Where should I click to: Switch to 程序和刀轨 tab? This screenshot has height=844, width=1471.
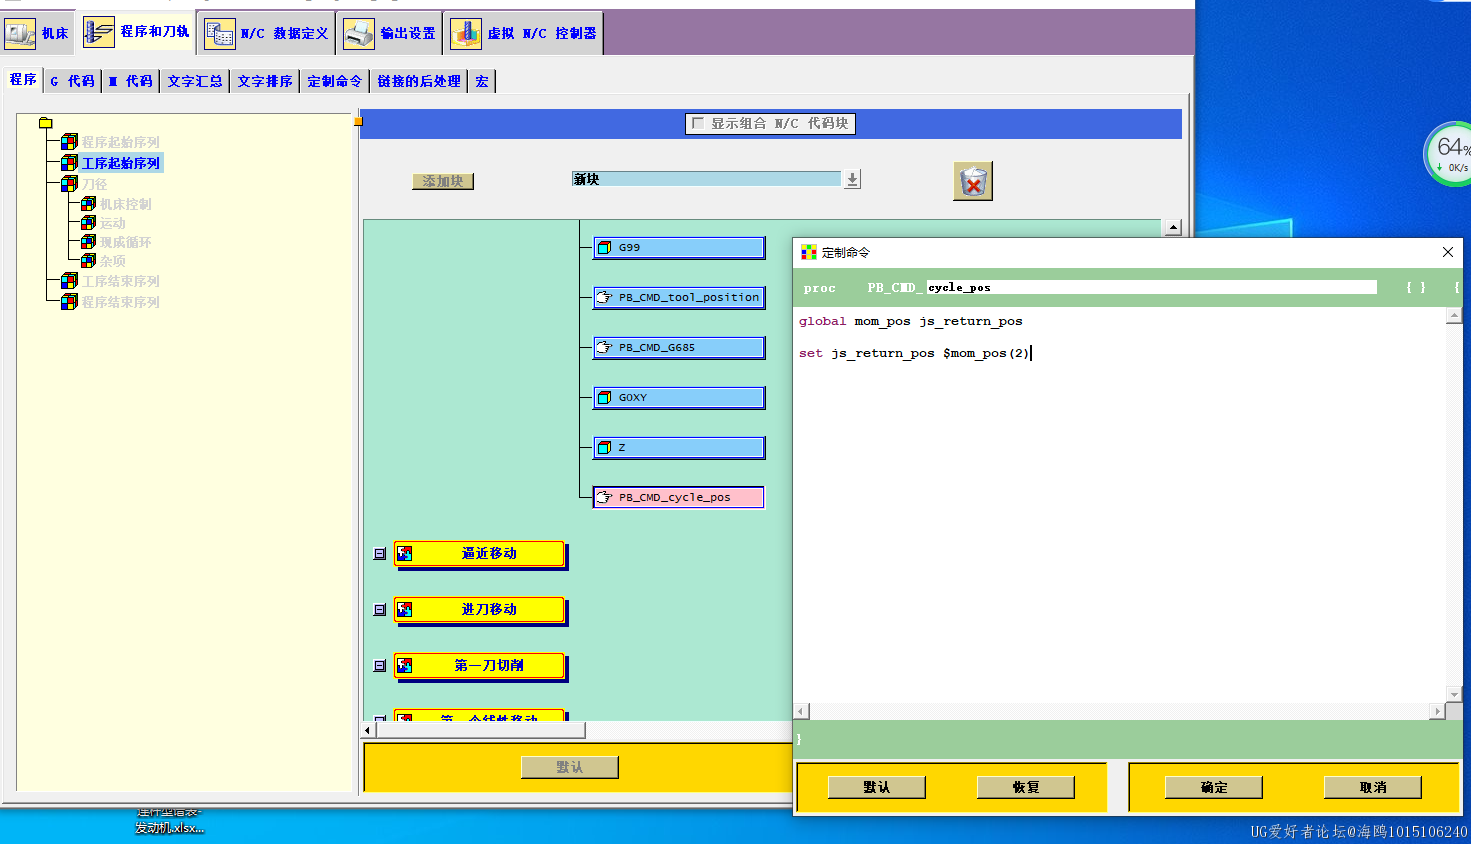tap(136, 32)
